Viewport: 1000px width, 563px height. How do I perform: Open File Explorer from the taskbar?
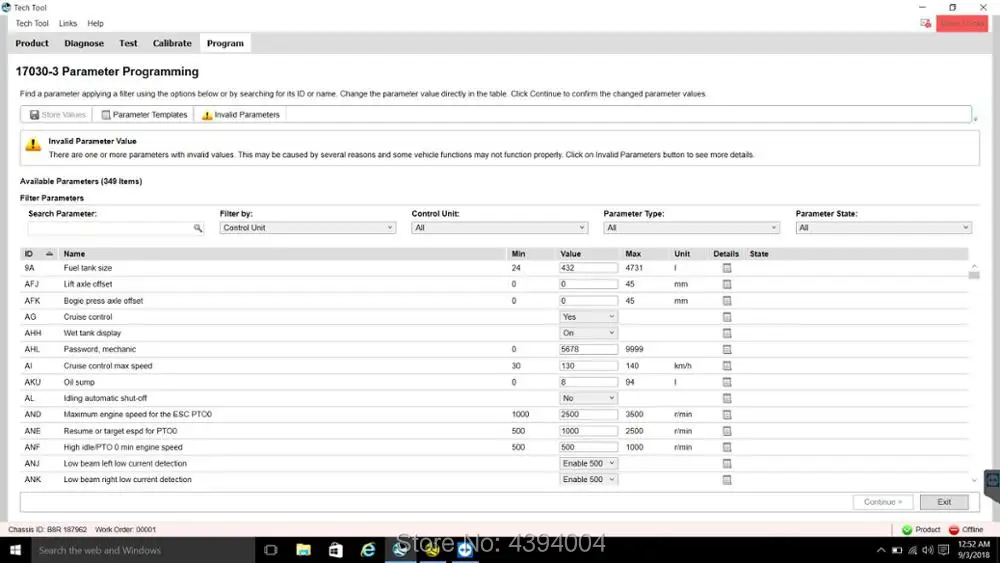(304, 550)
